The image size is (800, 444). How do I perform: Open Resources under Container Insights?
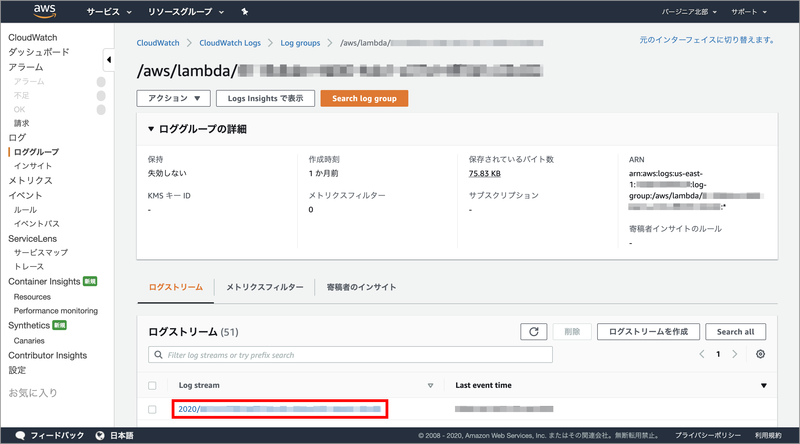coord(32,297)
